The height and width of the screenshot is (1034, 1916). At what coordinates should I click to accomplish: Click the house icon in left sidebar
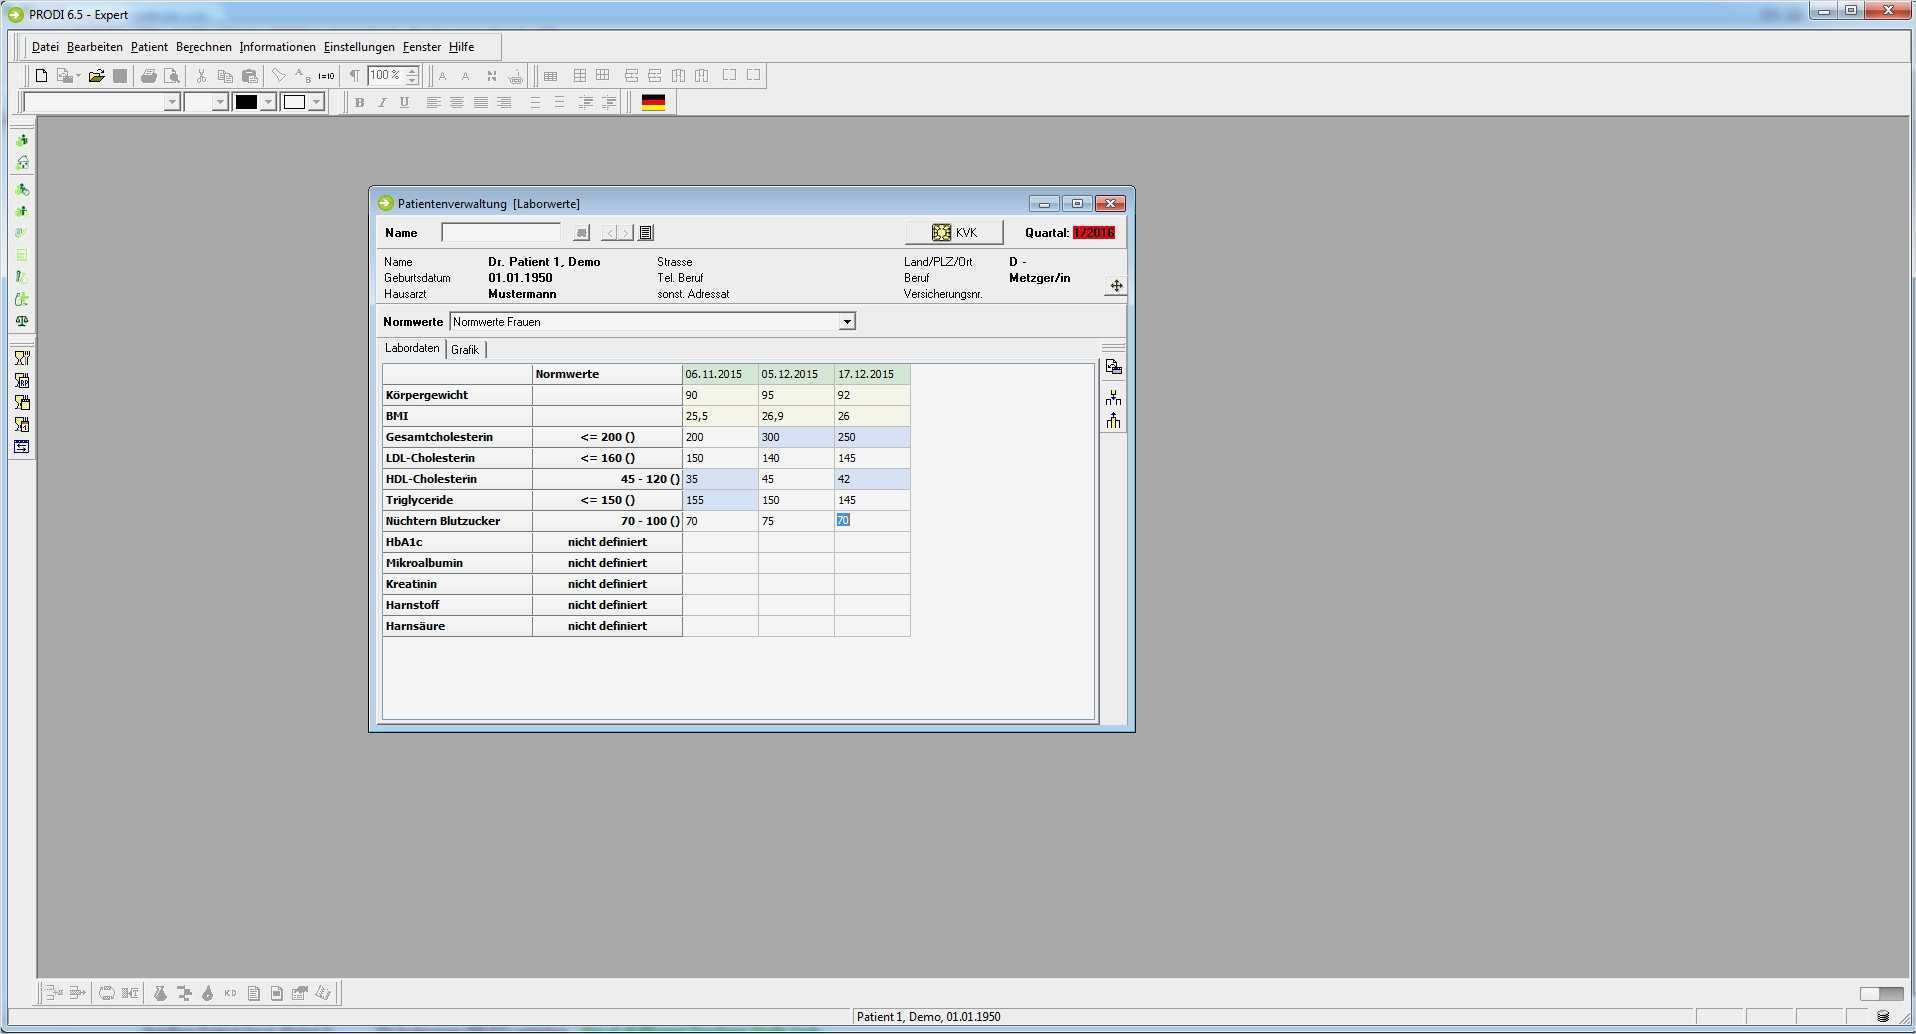21,163
